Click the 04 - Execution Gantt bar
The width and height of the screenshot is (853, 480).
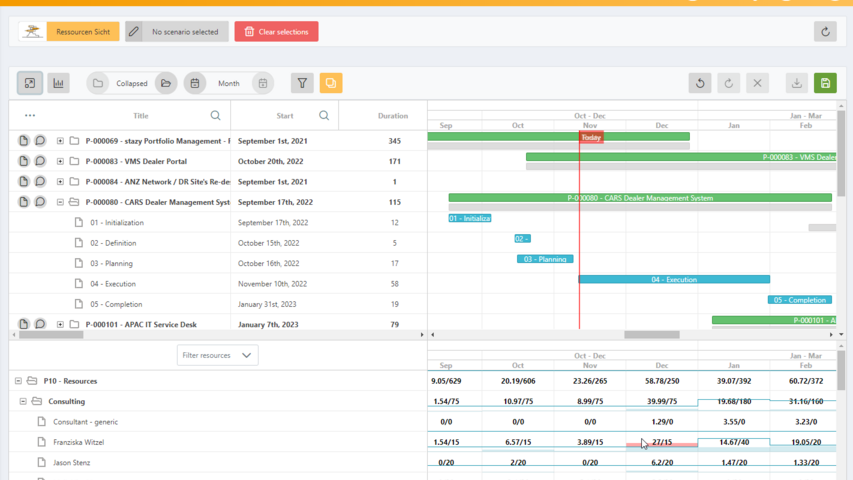pyautogui.click(x=673, y=280)
